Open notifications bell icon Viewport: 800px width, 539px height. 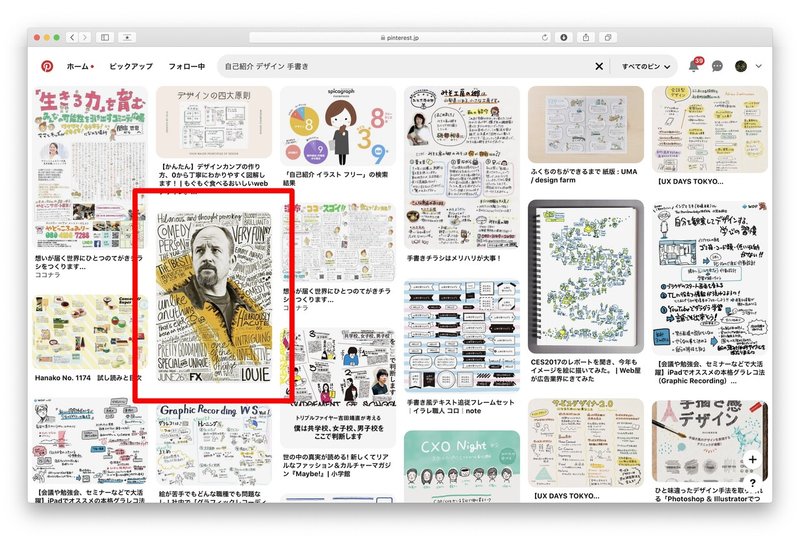pyautogui.click(x=694, y=65)
